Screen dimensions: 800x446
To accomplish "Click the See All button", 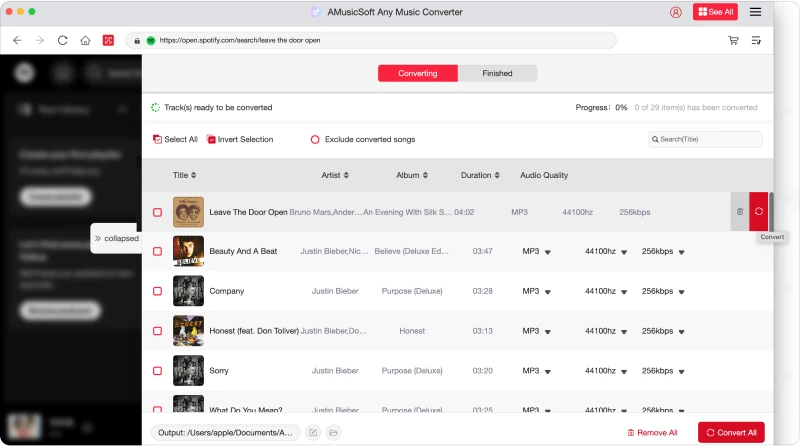I will [715, 12].
